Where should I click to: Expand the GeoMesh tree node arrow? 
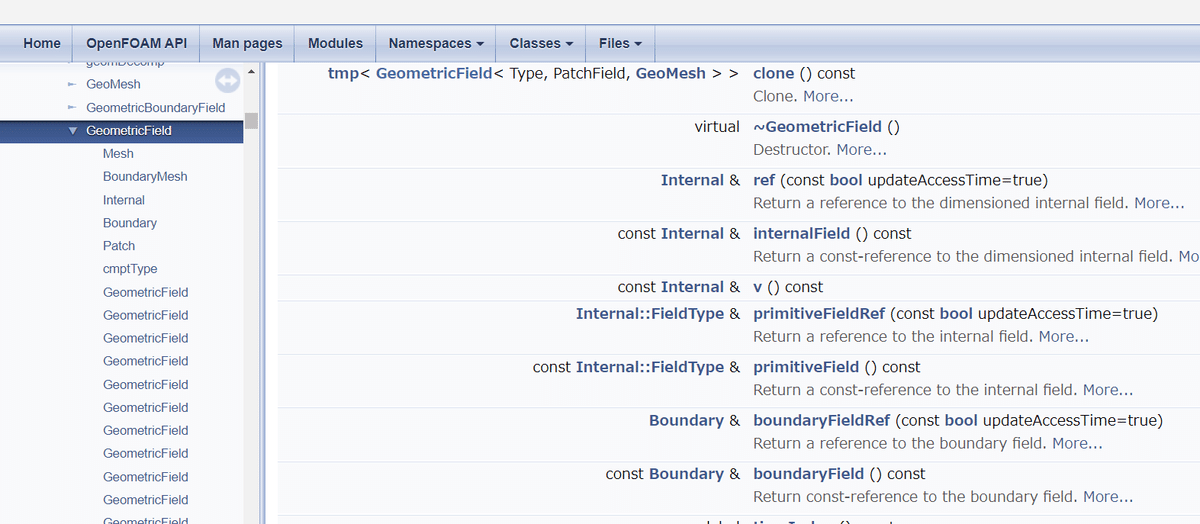(71, 85)
